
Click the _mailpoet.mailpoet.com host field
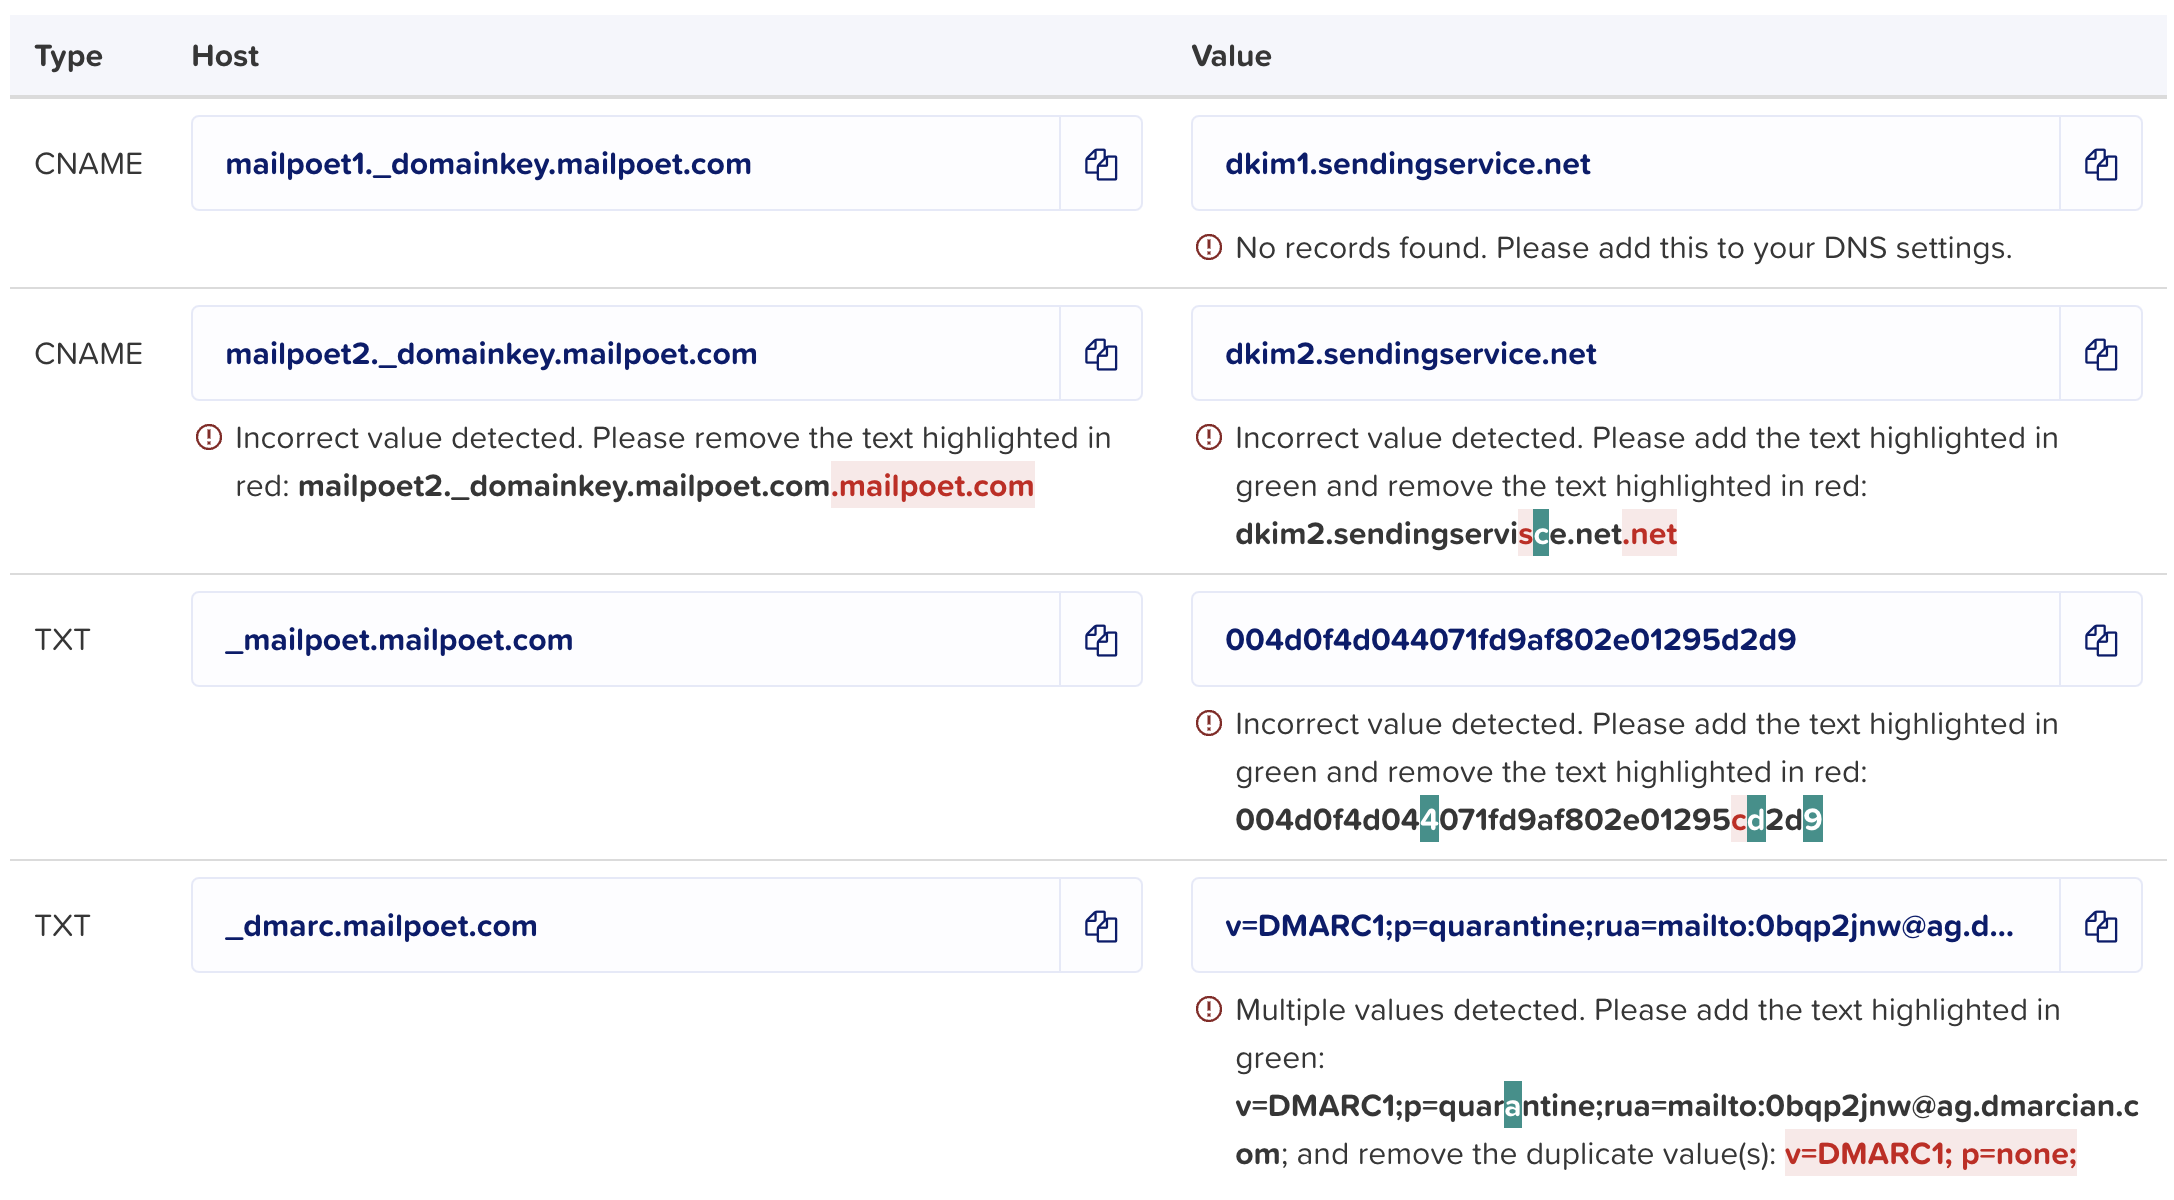click(626, 640)
